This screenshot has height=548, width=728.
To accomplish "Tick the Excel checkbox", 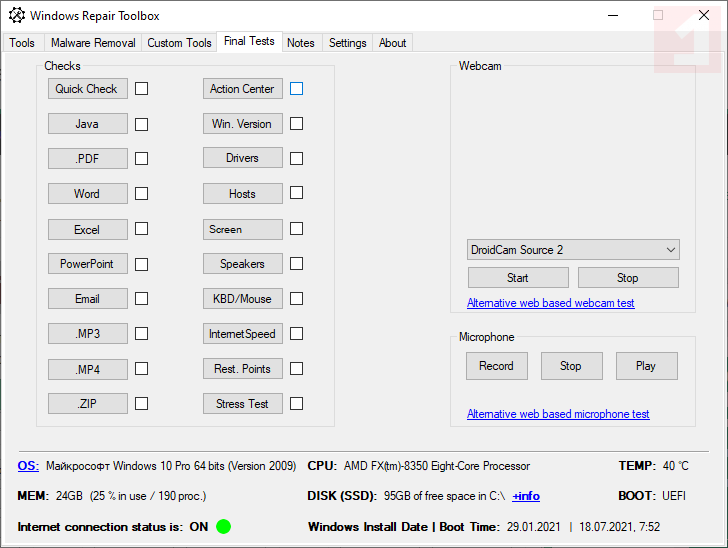I will [x=142, y=228].
